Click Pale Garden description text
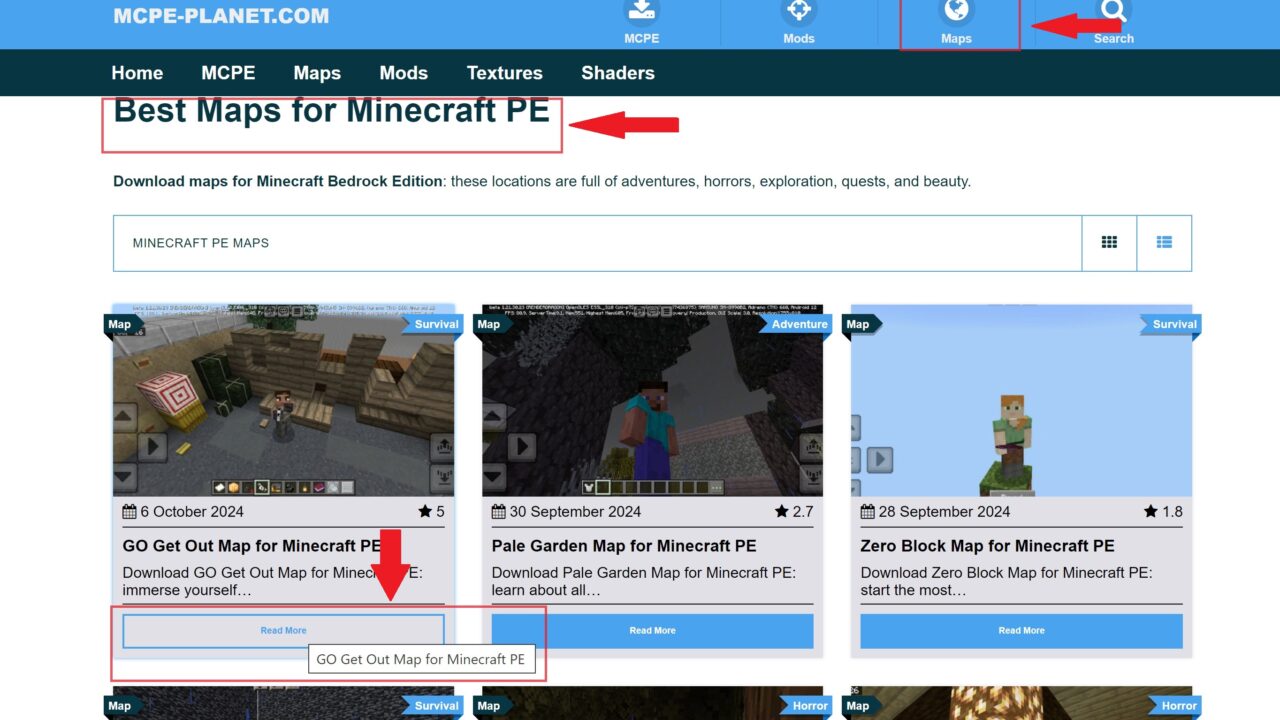The image size is (1280, 720). tap(643, 582)
